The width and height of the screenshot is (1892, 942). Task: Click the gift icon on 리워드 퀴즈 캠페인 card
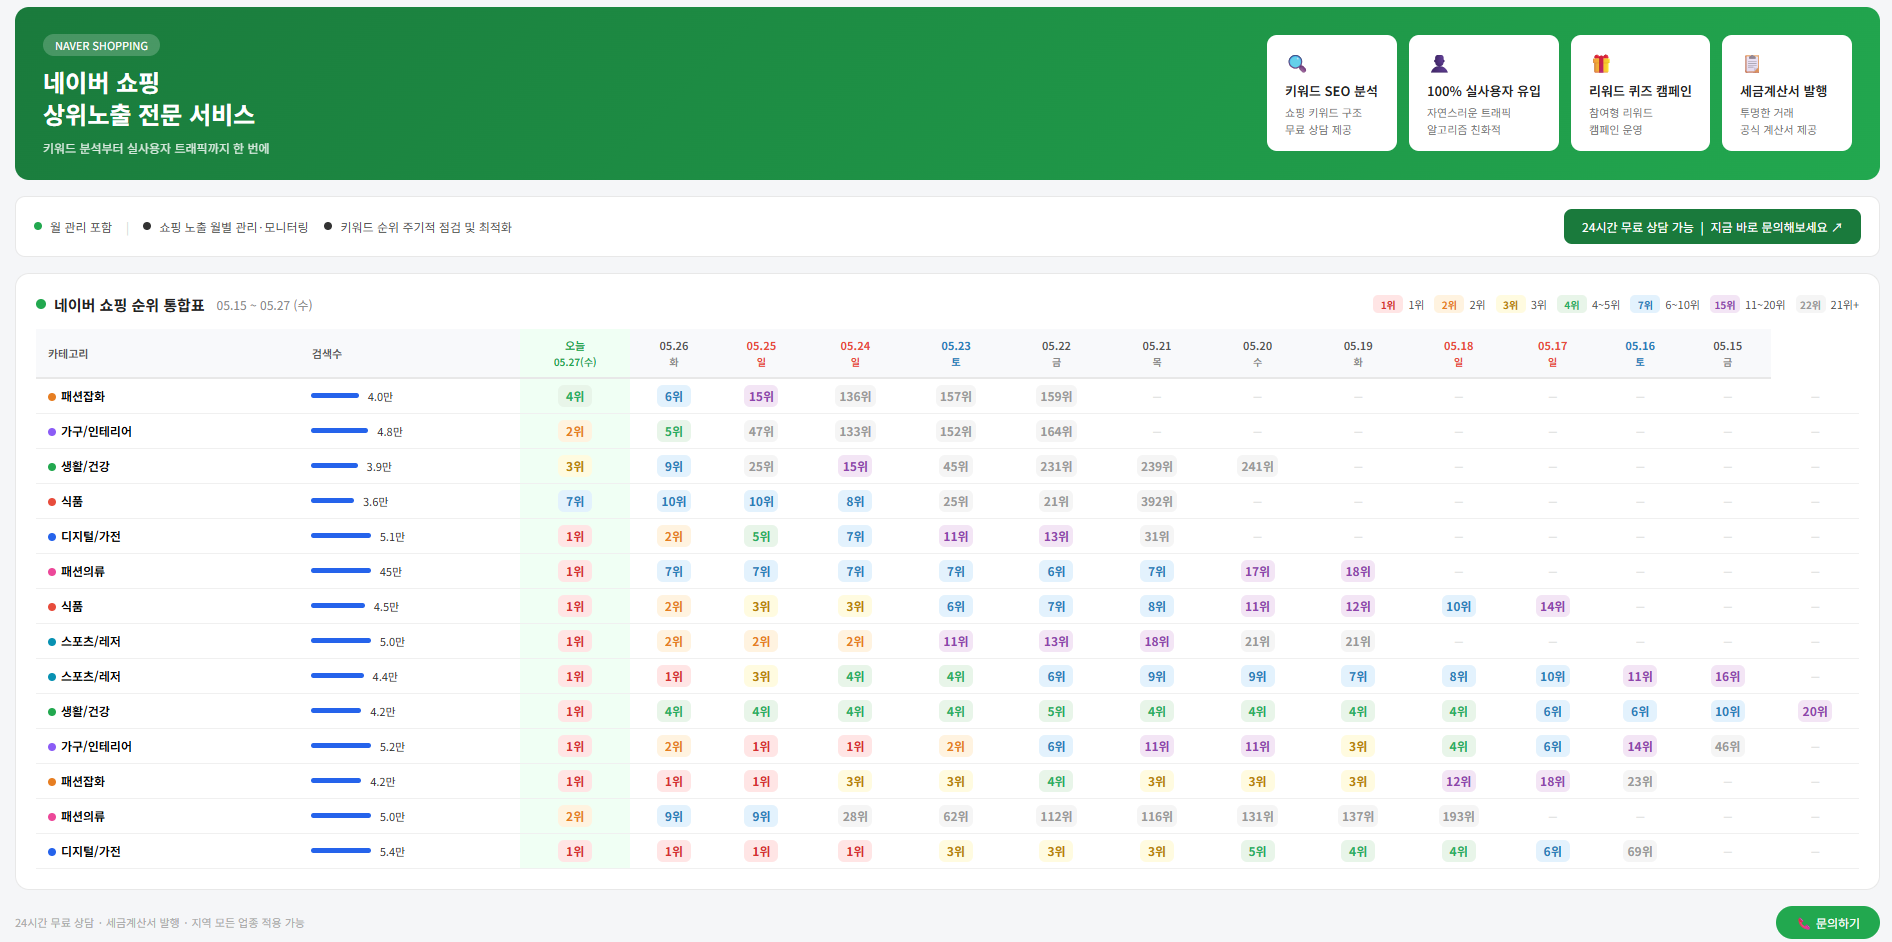click(x=1601, y=64)
